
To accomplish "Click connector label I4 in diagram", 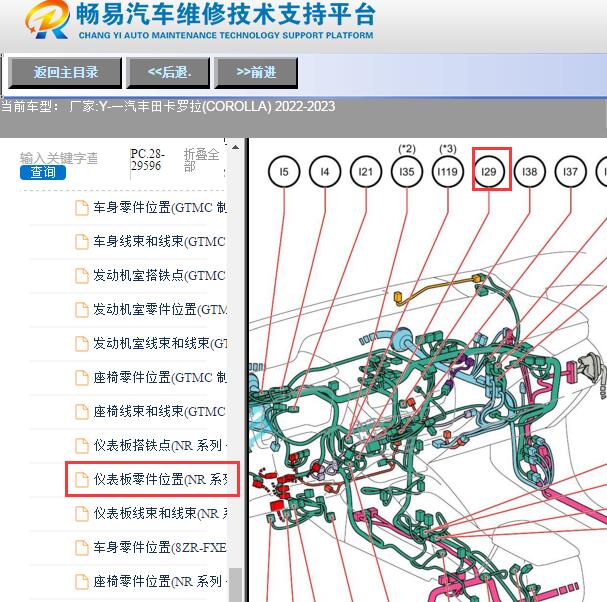I will click(325, 172).
